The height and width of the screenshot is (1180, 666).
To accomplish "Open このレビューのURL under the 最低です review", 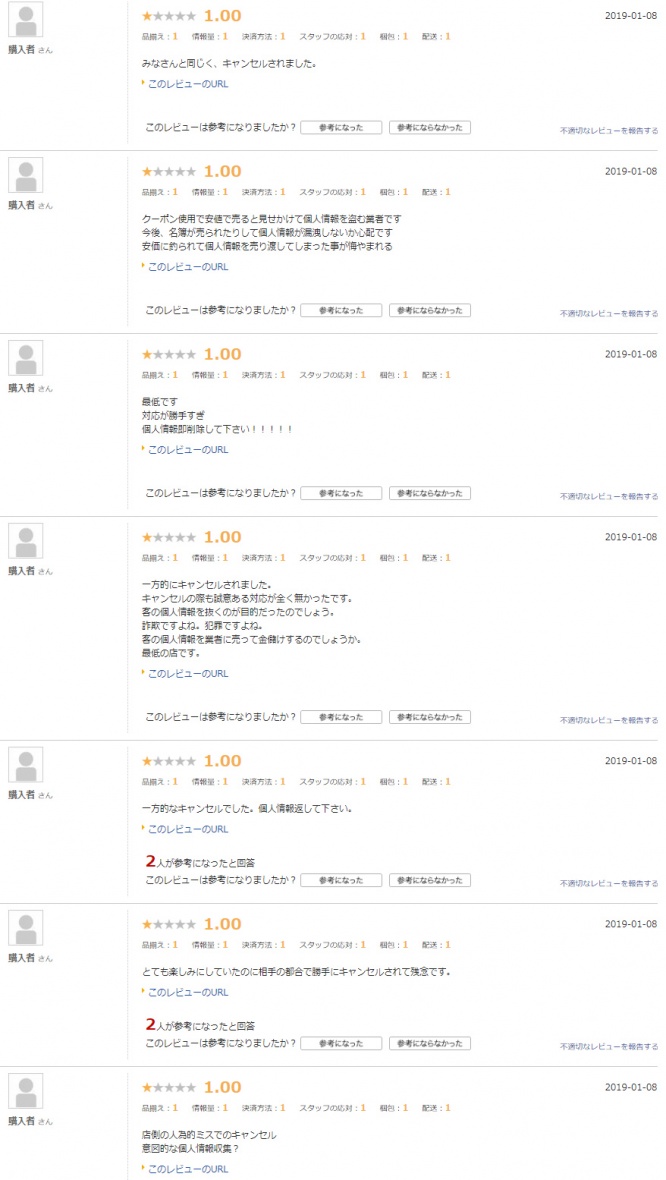I will click(x=188, y=450).
